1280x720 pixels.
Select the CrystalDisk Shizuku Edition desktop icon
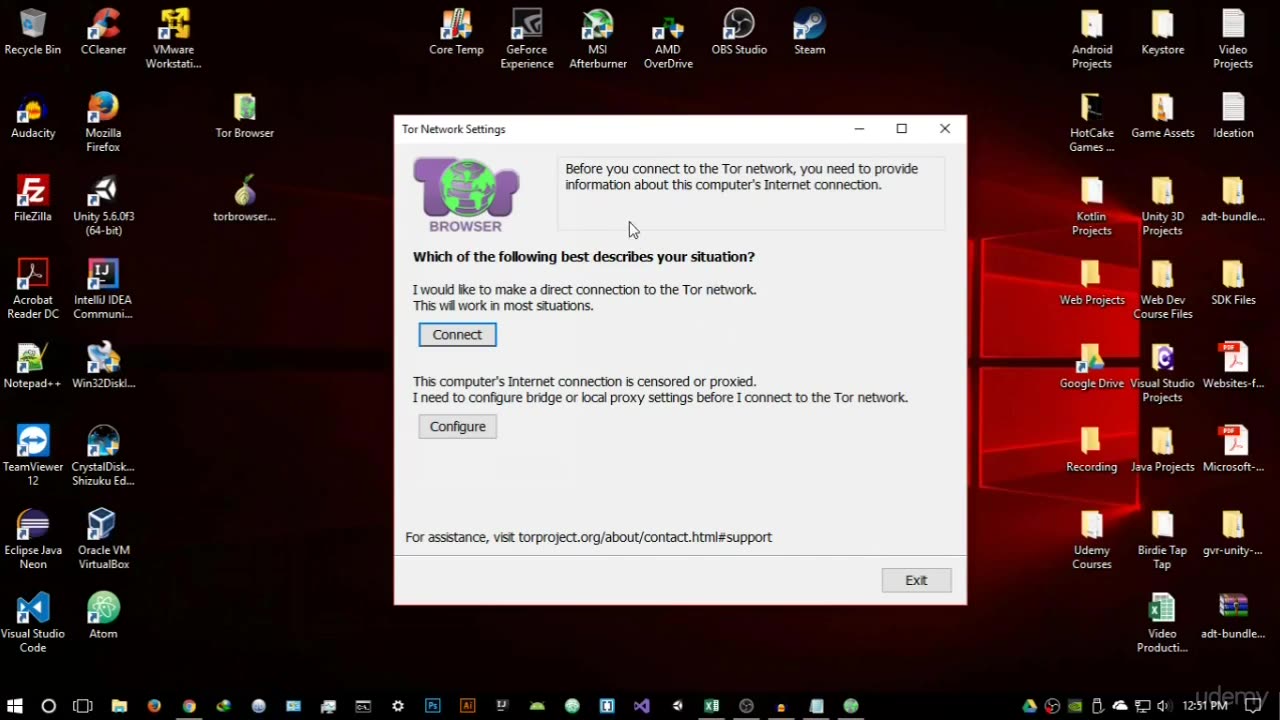click(103, 456)
